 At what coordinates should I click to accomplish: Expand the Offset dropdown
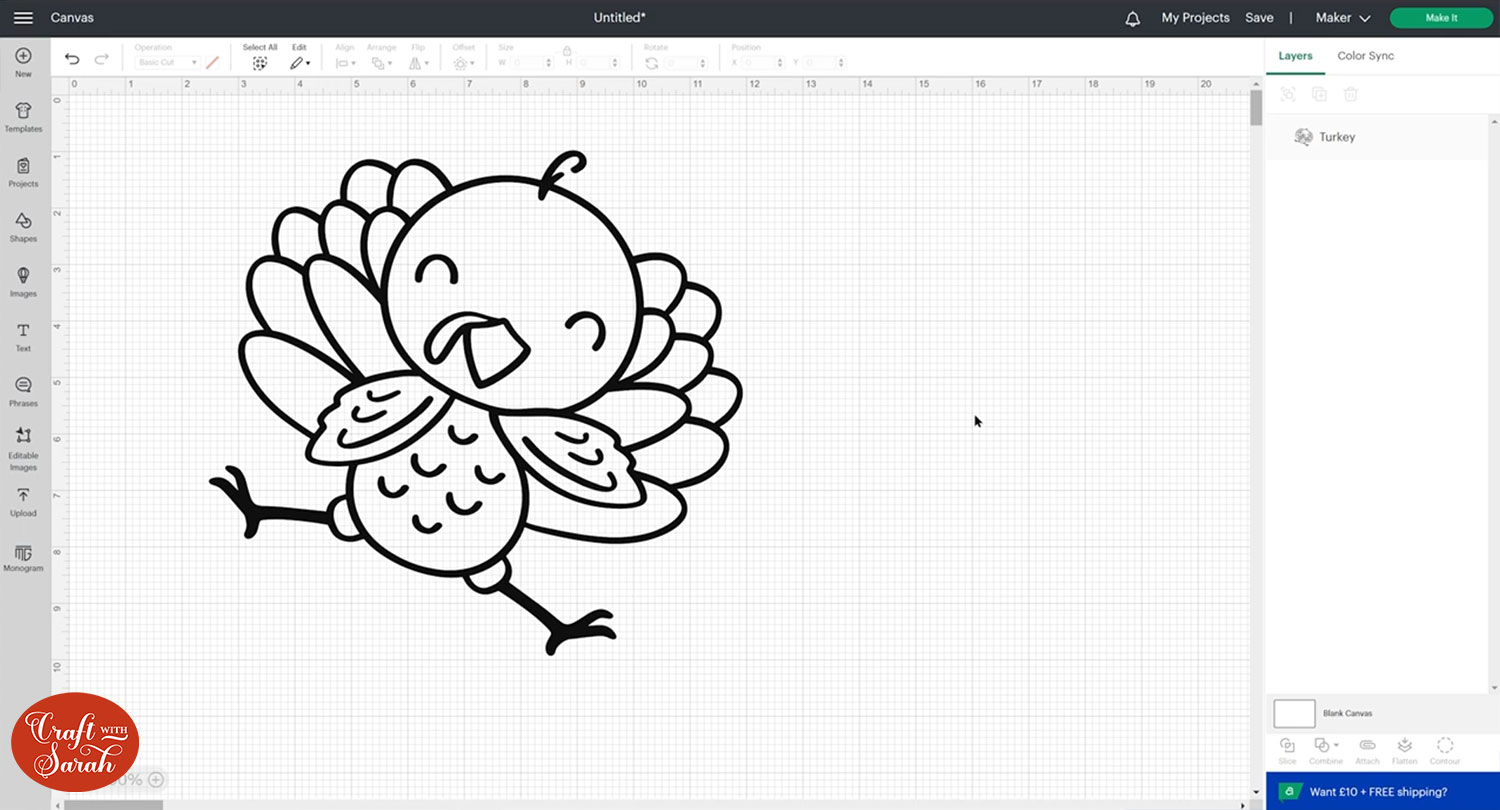[464, 63]
